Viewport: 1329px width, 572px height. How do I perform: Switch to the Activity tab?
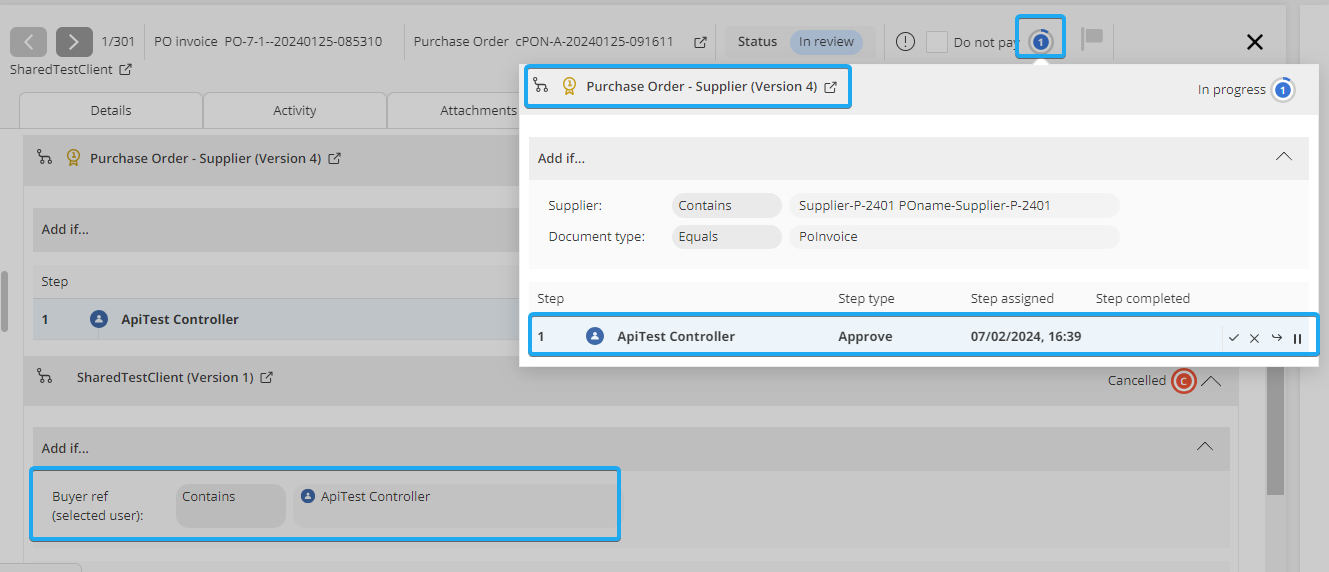[x=294, y=110]
